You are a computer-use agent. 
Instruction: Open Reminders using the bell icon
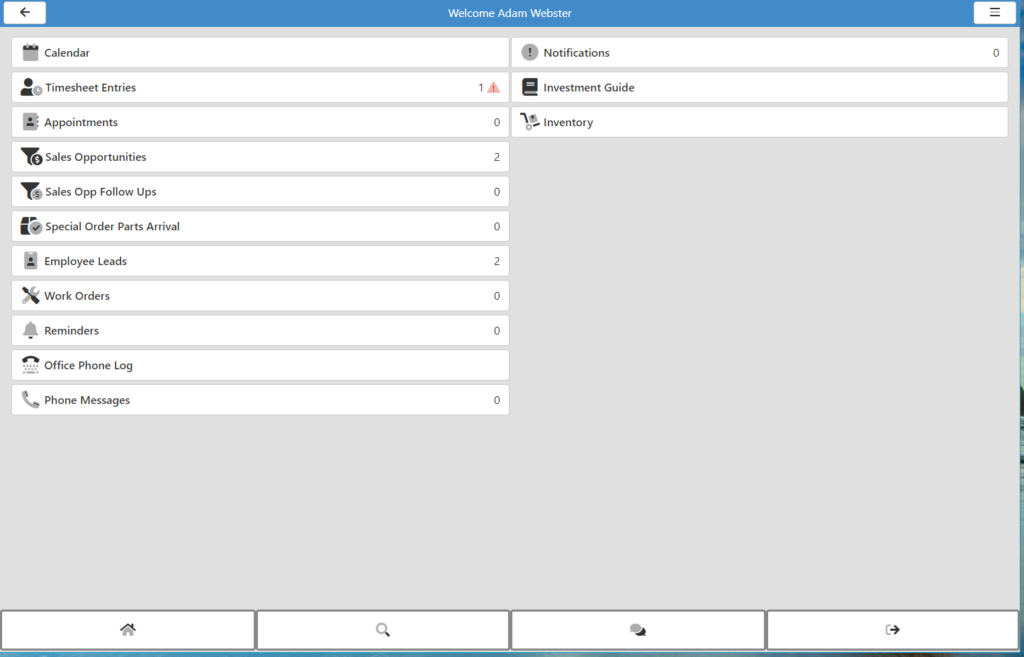click(29, 330)
